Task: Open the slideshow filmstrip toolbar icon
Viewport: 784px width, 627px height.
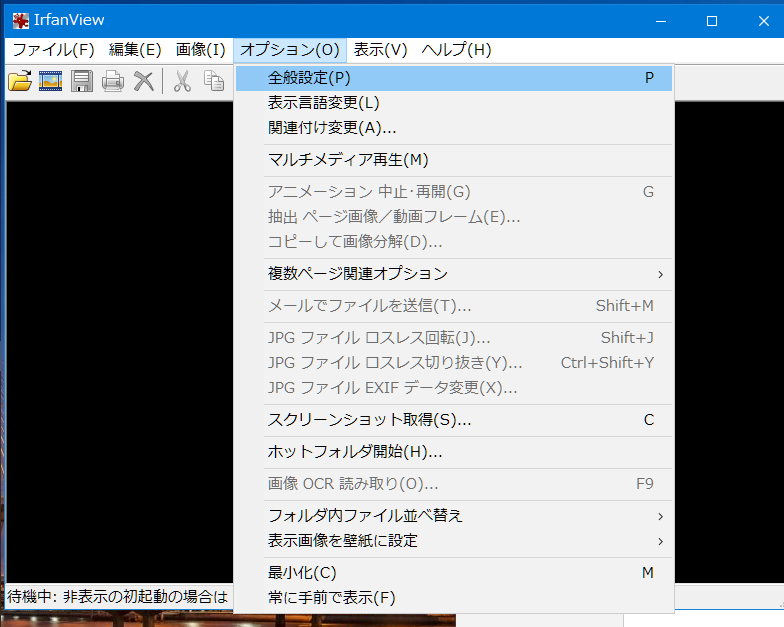Action: 50,81
